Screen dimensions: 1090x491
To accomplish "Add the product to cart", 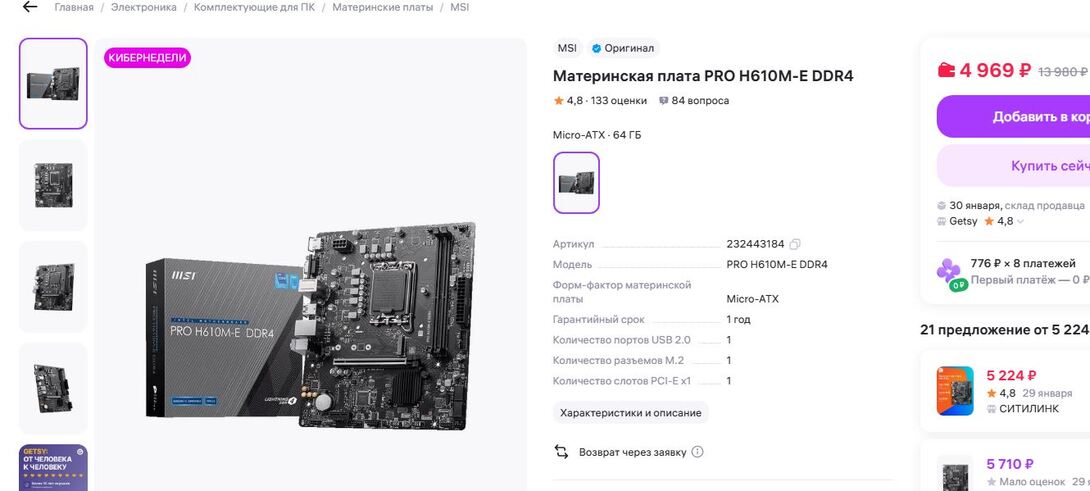I will 1014,116.
